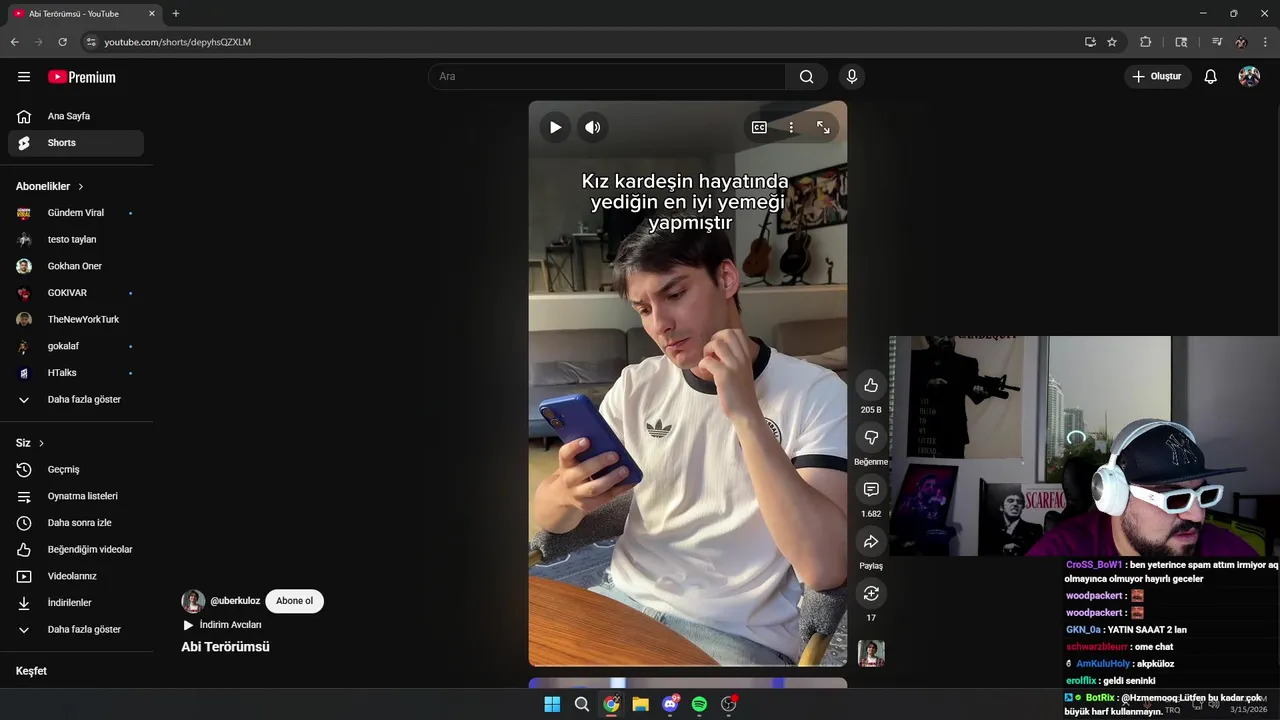Go back in the browser
1280x720 pixels.
point(14,42)
